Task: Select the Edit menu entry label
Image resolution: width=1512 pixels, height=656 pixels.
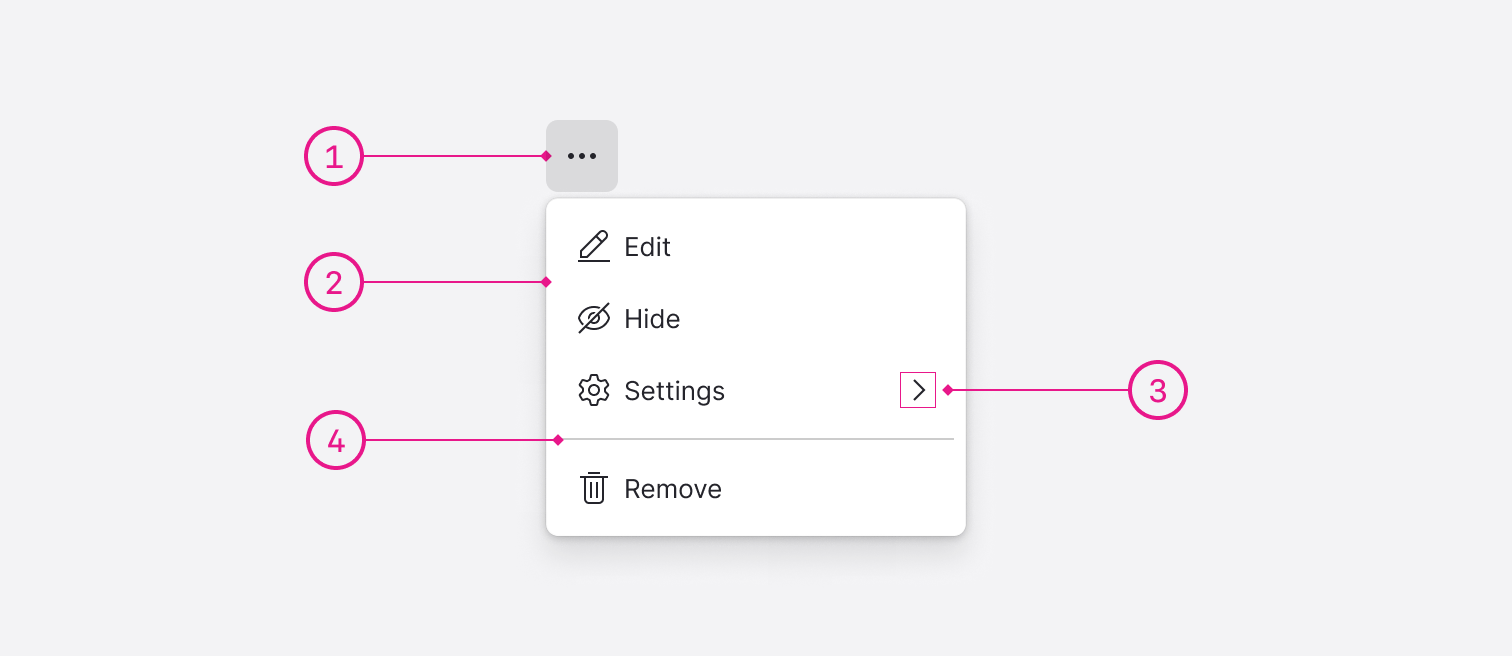Action: (647, 247)
